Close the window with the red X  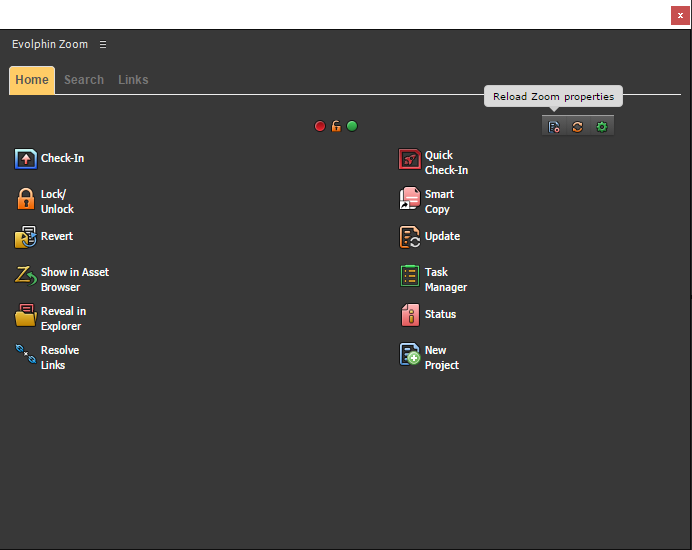[680, 15]
